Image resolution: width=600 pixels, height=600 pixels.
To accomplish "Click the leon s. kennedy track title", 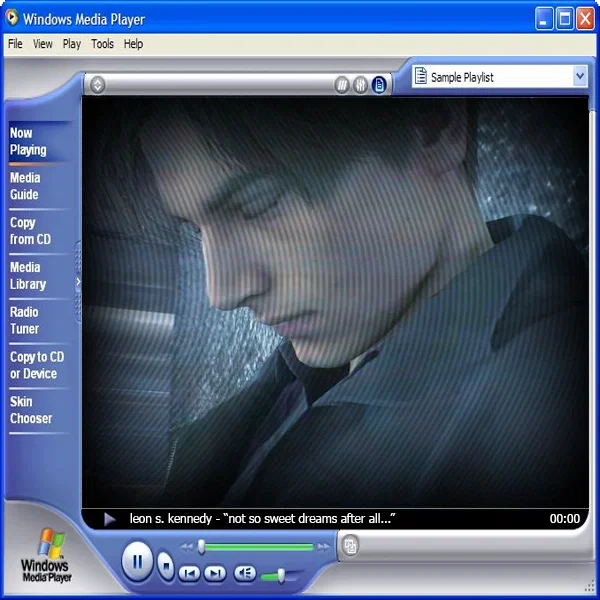I will click(x=262, y=518).
